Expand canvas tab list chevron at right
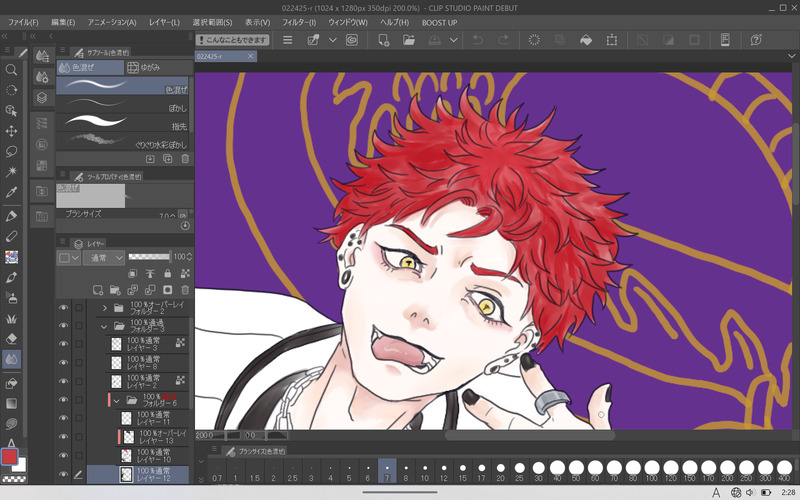 (x=791, y=56)
